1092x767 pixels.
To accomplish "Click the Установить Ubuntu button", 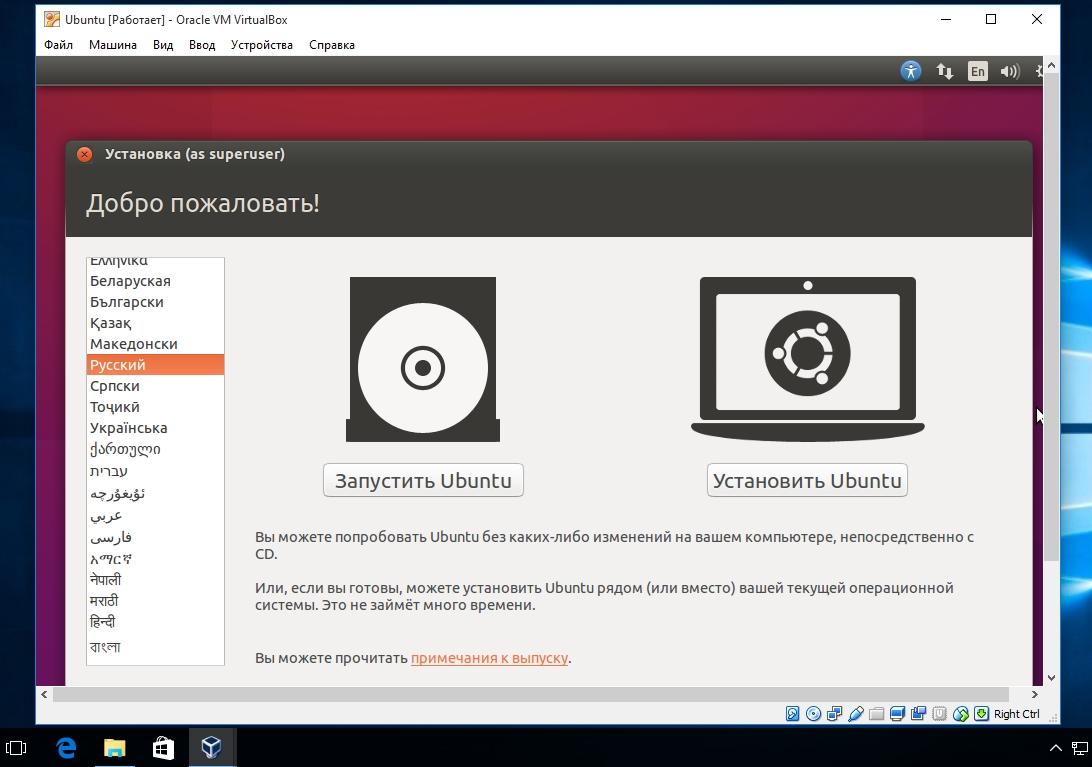I will coord(807,481).
